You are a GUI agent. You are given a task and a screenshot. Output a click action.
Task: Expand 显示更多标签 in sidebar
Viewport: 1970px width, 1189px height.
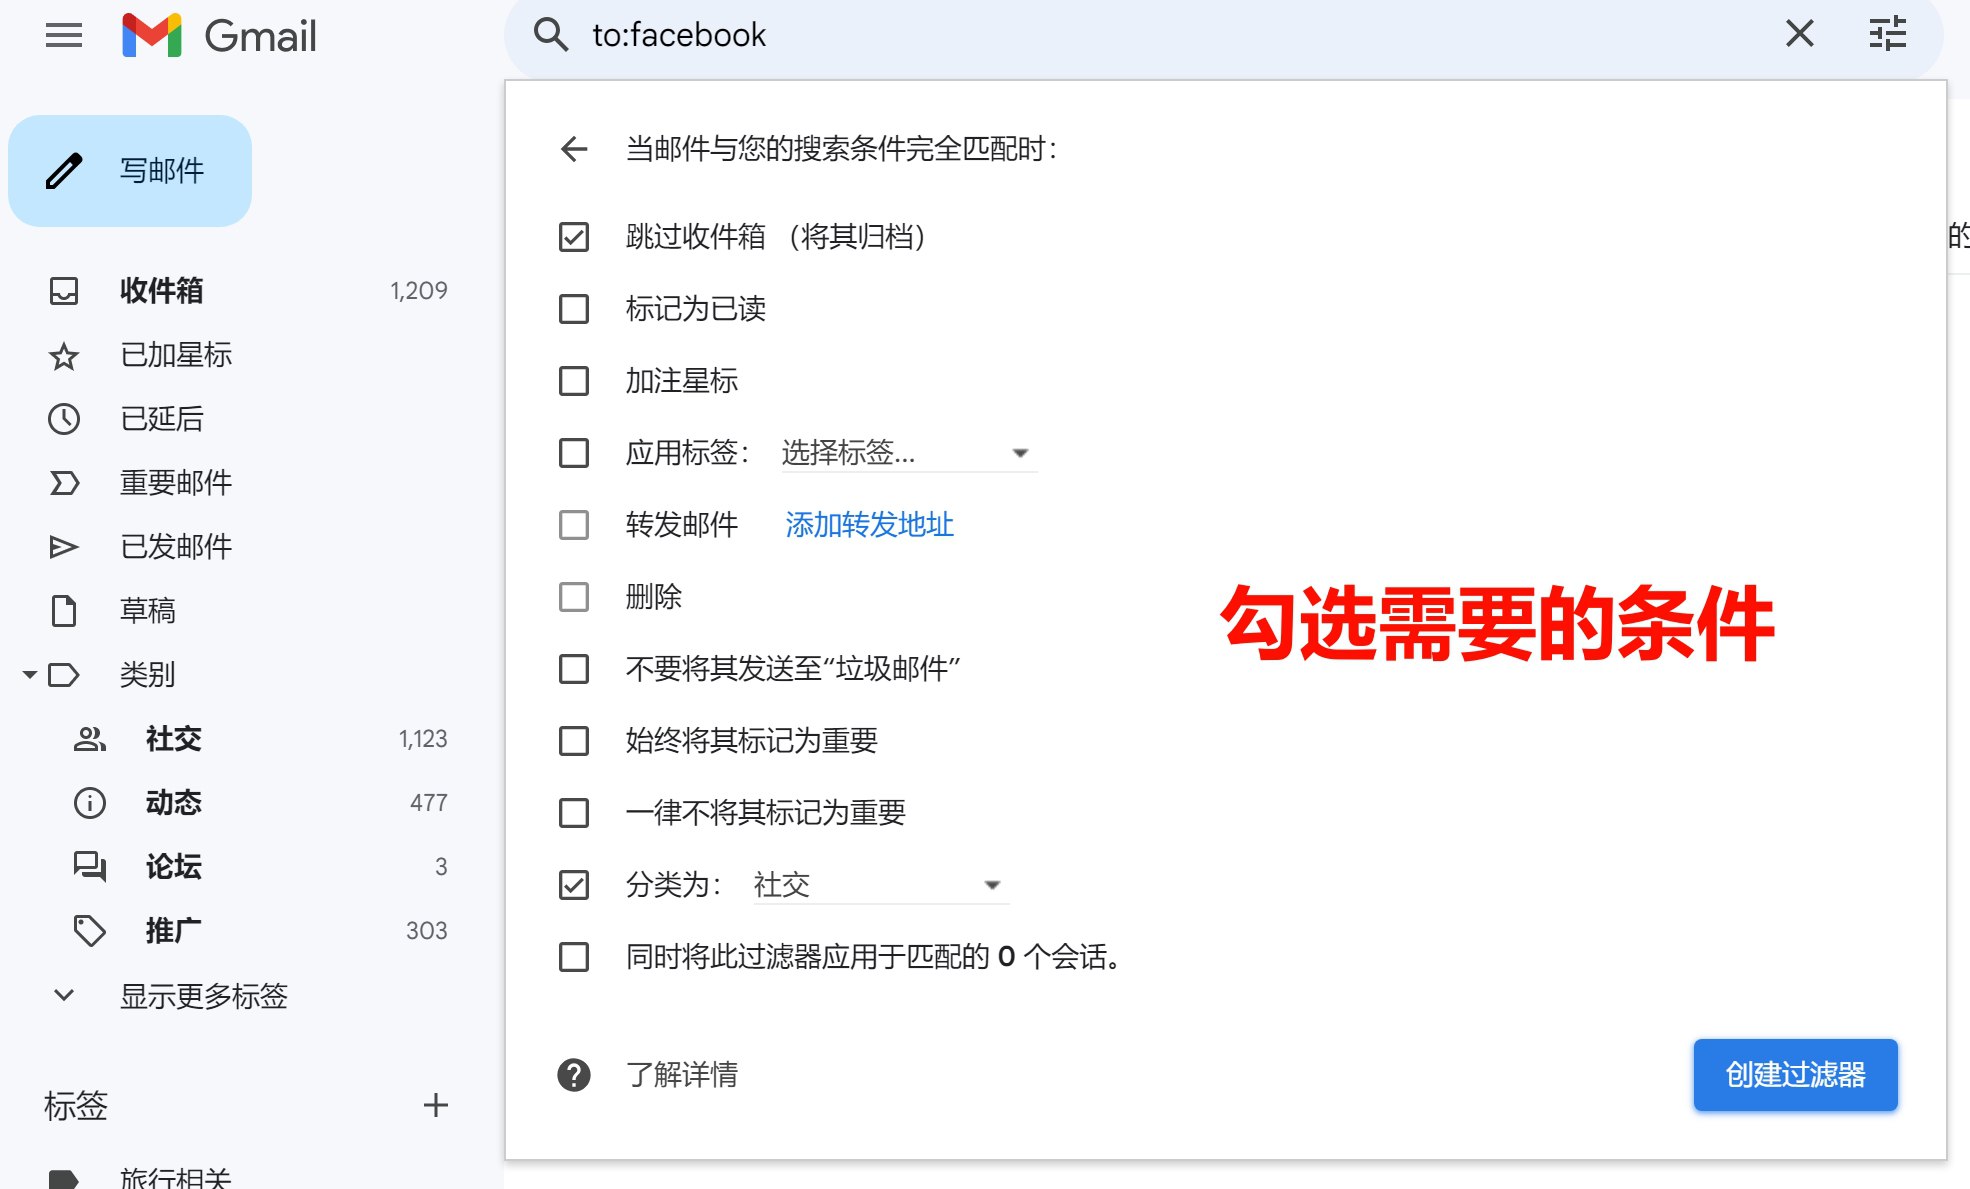click(203, 996)
